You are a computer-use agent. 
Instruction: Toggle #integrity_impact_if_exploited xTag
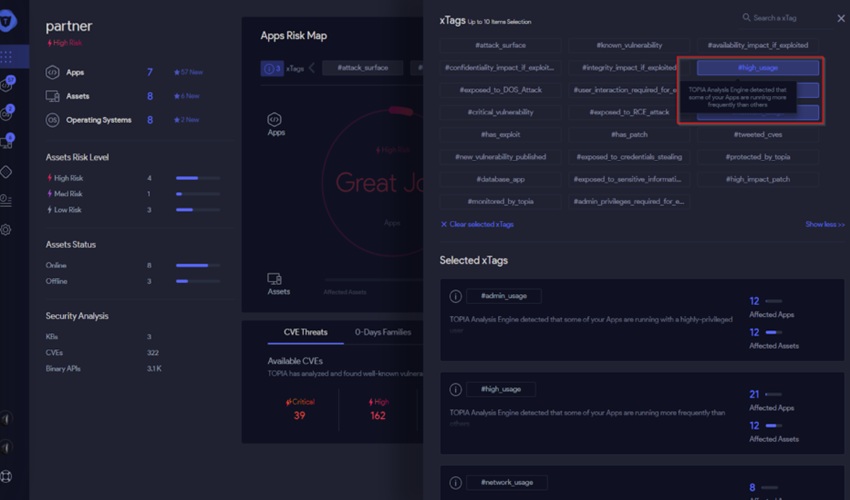tap(629, 68)
